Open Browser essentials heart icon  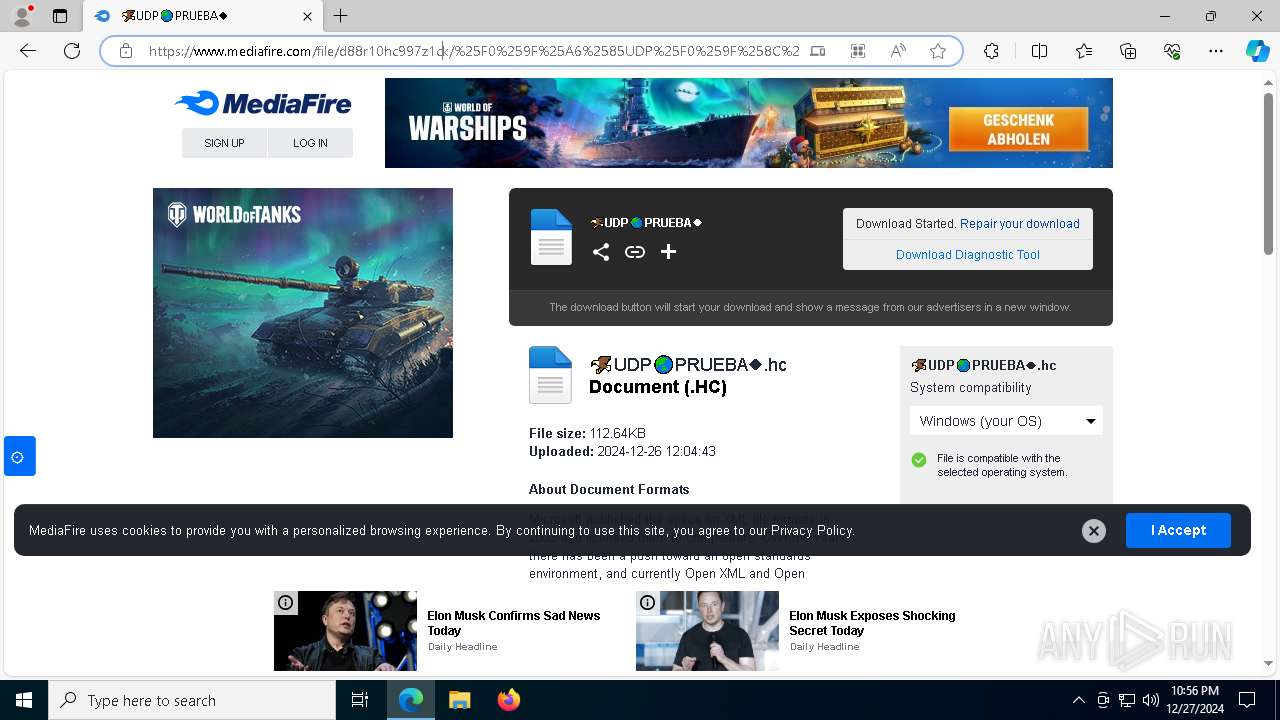pyautogui.click(x=1172, y=51)
